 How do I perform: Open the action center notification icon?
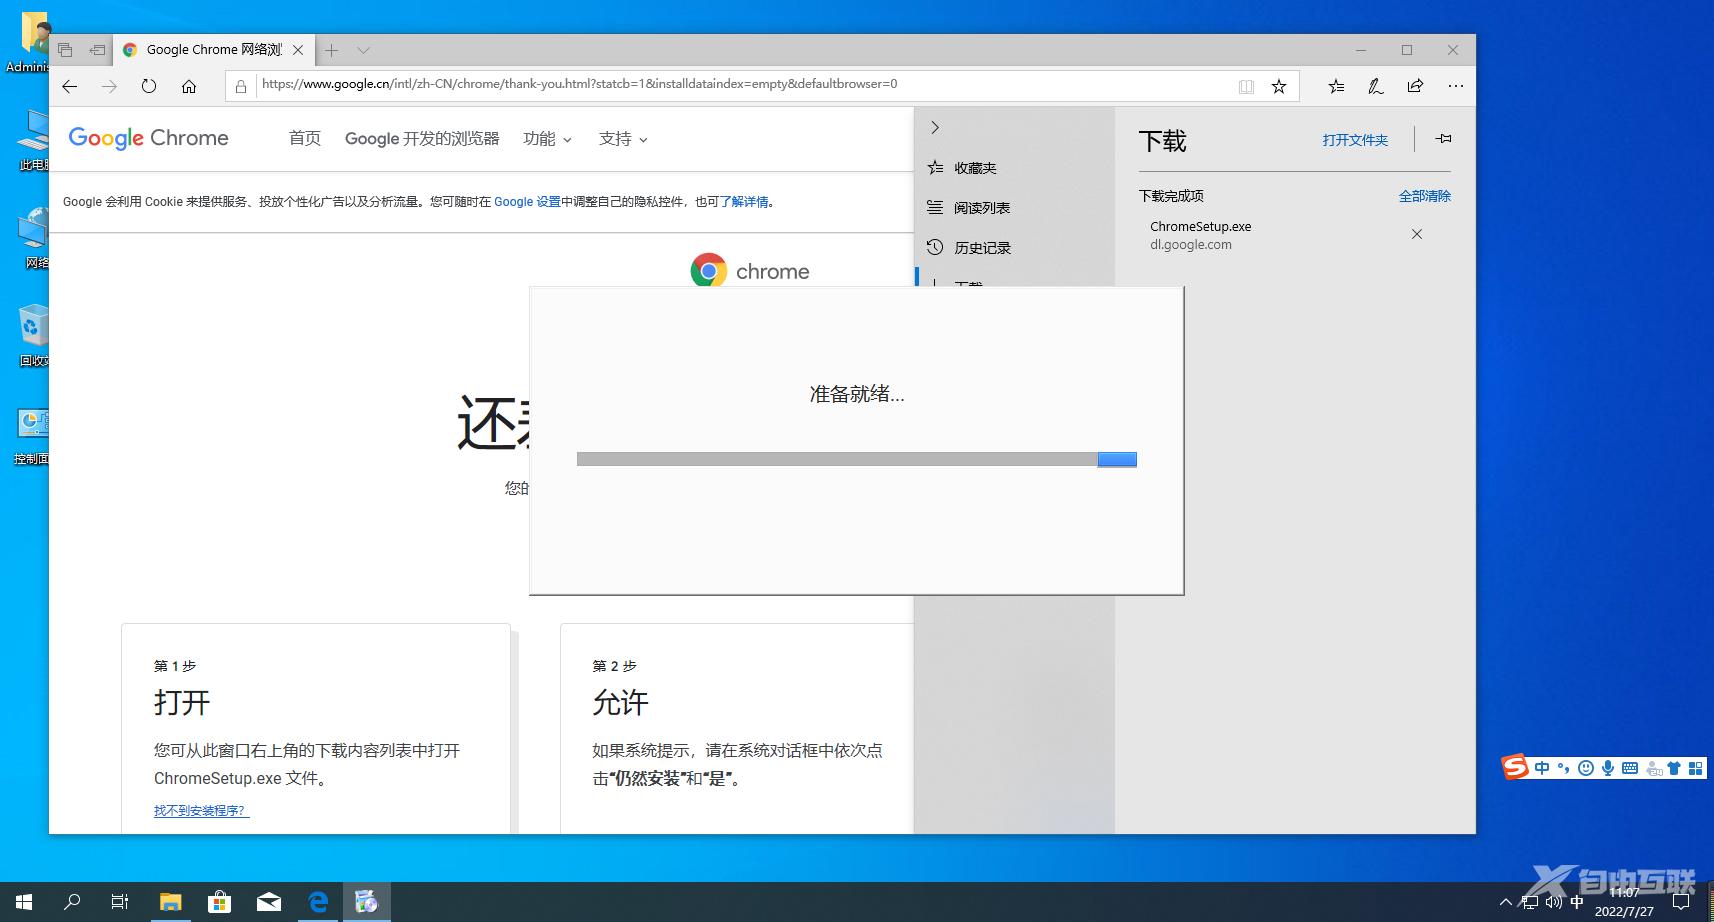[1681, 903]
